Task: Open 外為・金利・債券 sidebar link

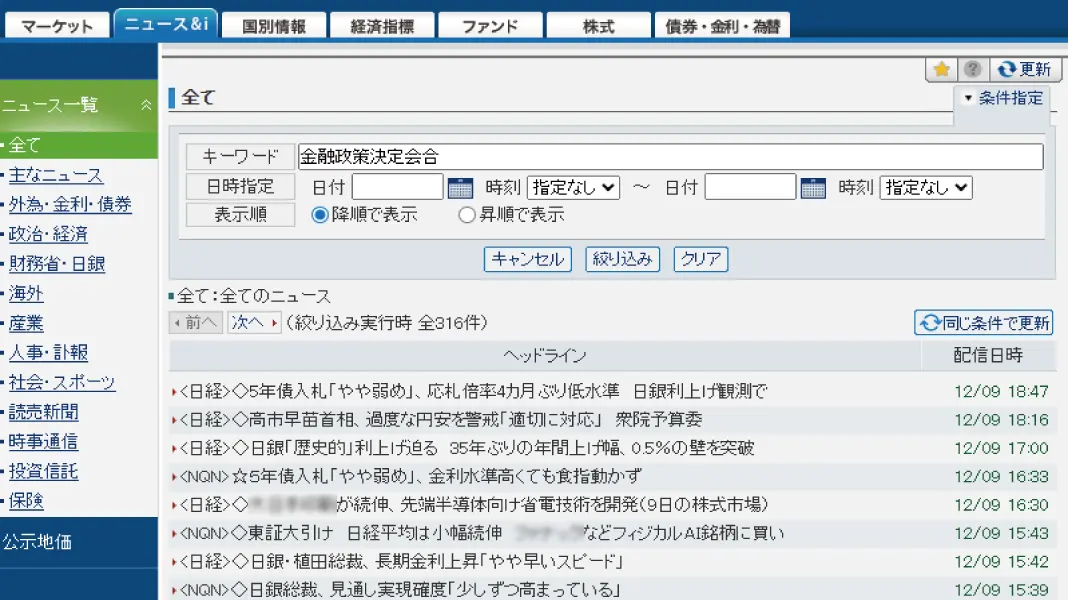Action: click(70, 204)
